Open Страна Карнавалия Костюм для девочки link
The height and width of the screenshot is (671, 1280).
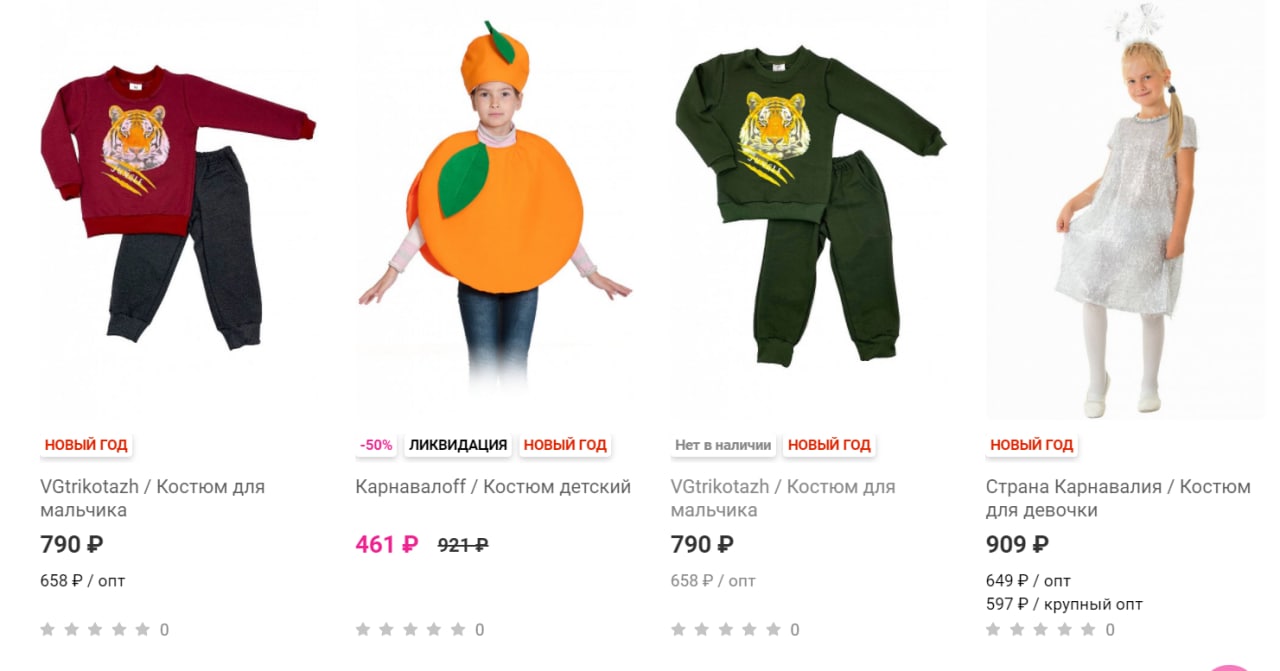pyautogui.click(x=1118, y=498)
